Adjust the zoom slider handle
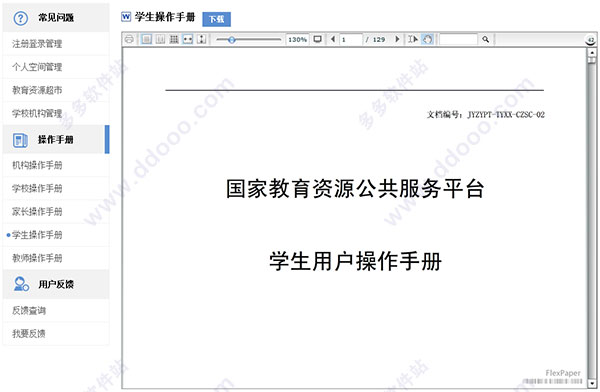The width and height of the screenshot is (600, 392). [x=232, y=39]
